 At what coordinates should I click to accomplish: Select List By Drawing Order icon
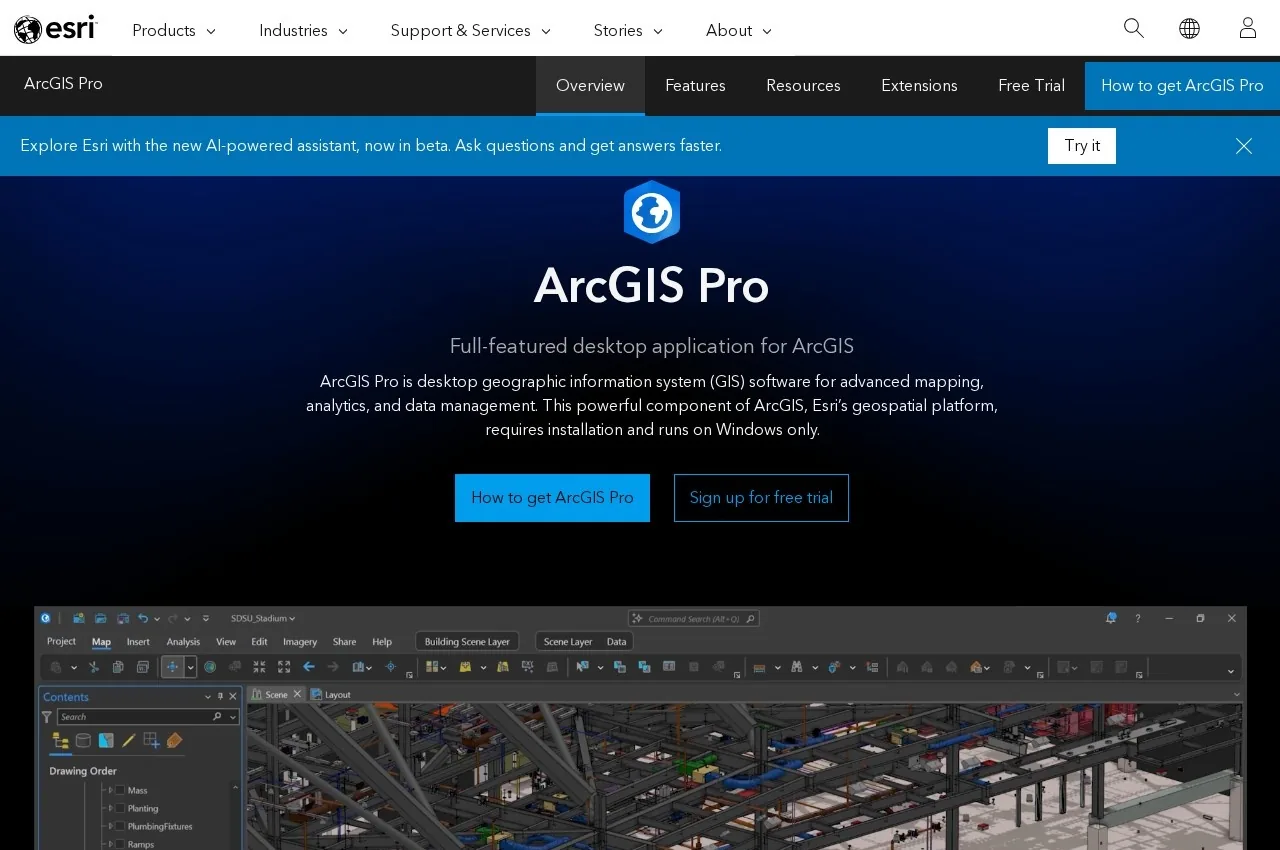tap(61, 741)
